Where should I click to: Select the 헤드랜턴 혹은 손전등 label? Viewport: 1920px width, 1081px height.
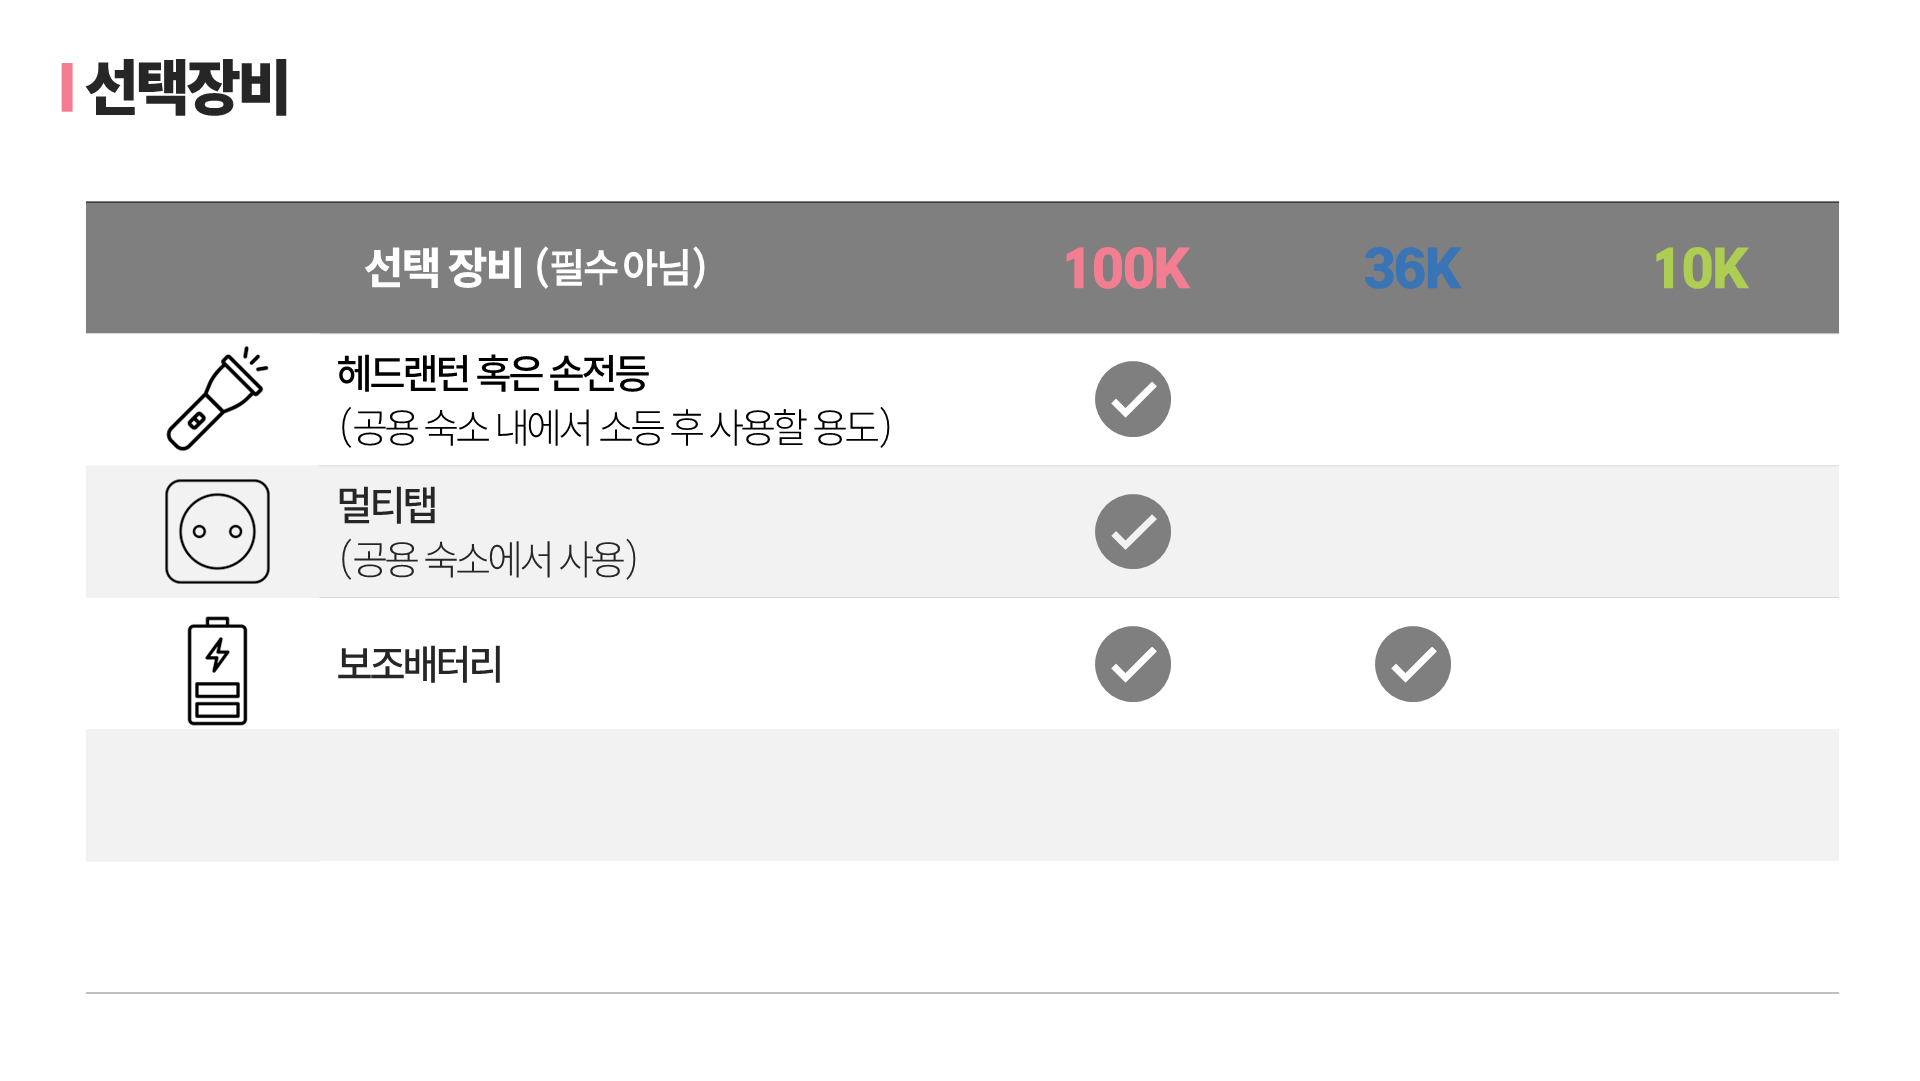(493, 373)
